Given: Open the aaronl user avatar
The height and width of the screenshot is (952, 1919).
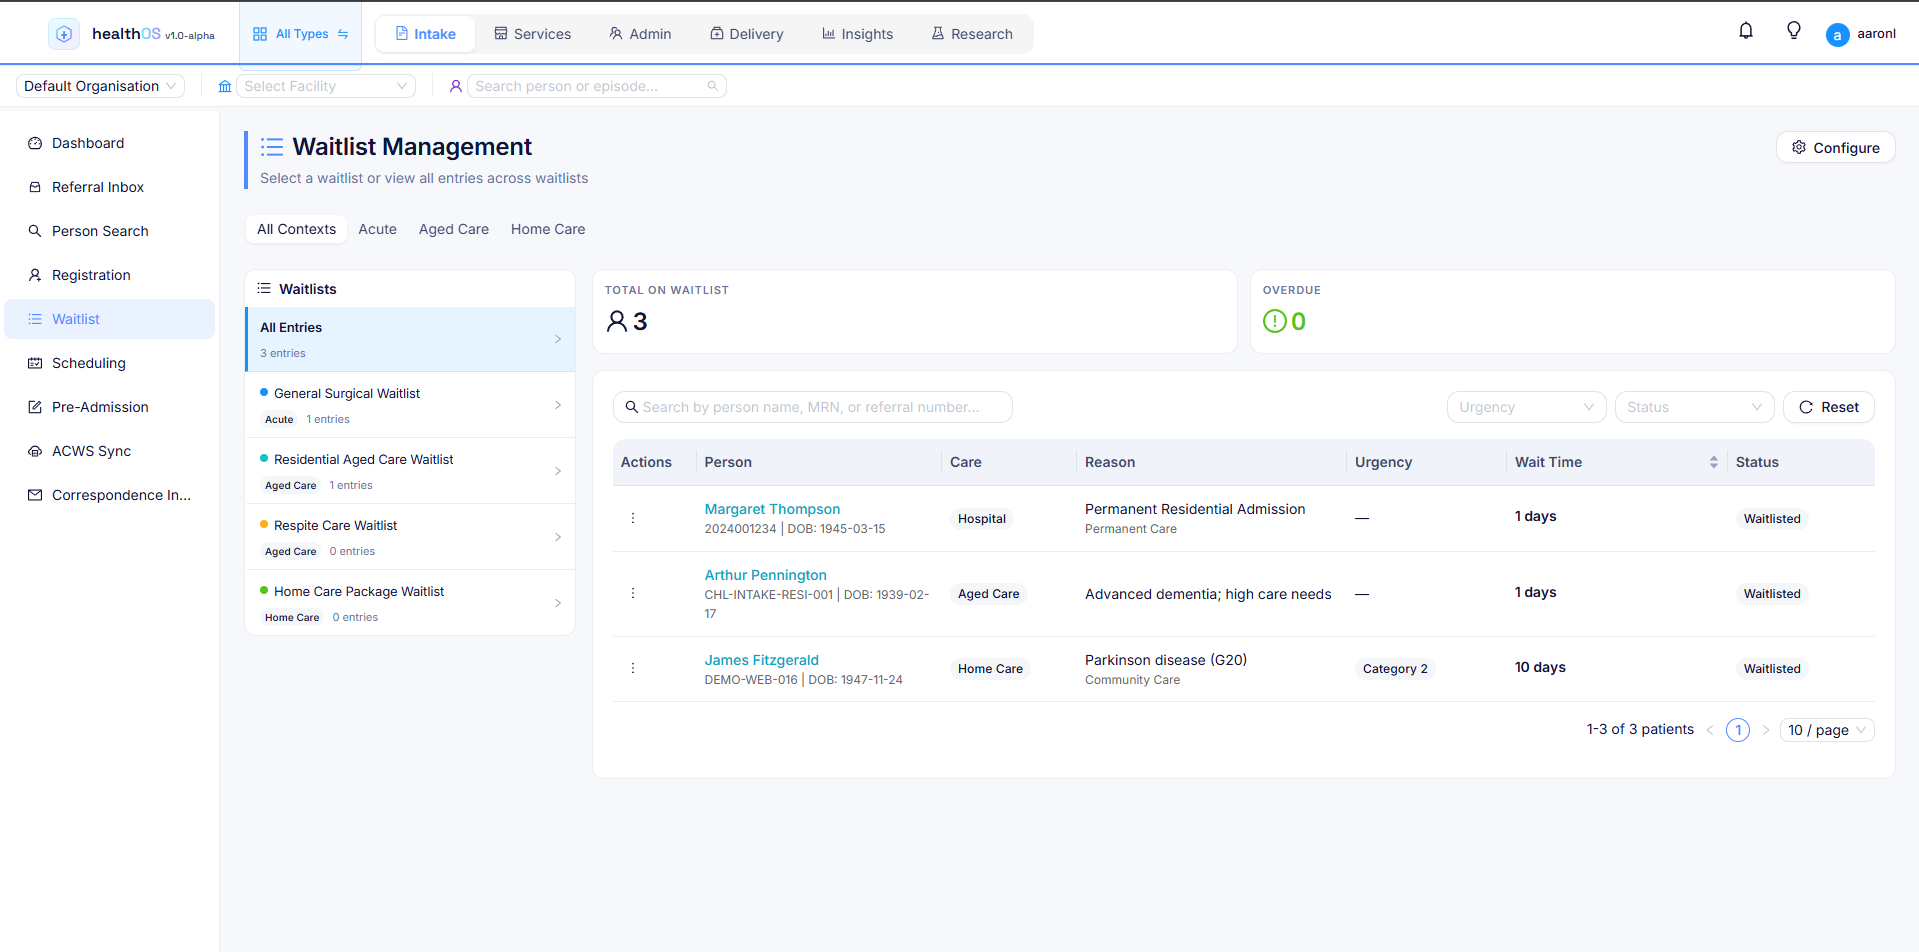Looking at the screenshot, I should point(1837,35).
